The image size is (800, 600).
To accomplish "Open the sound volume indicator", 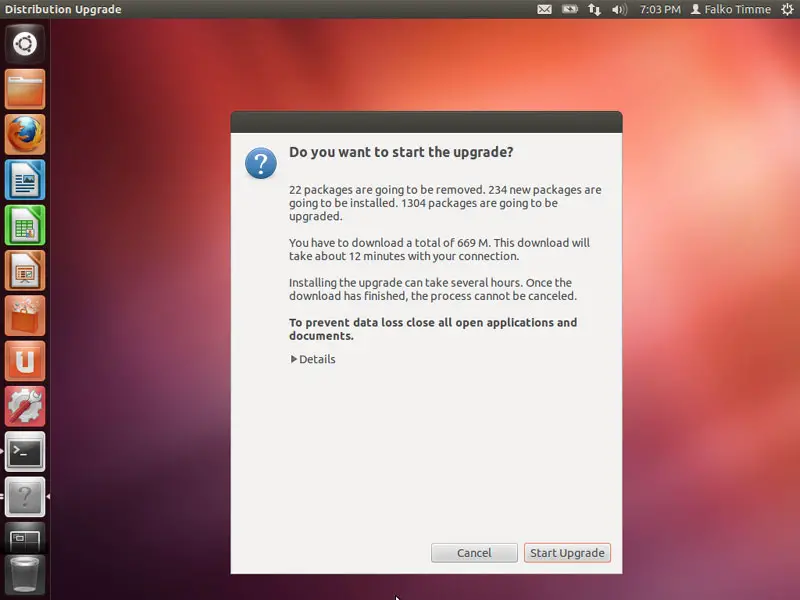I will click(619, 9).
